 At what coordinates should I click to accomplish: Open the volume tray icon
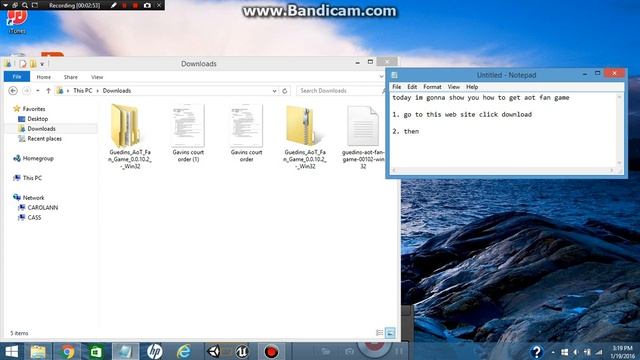[576, 352]
